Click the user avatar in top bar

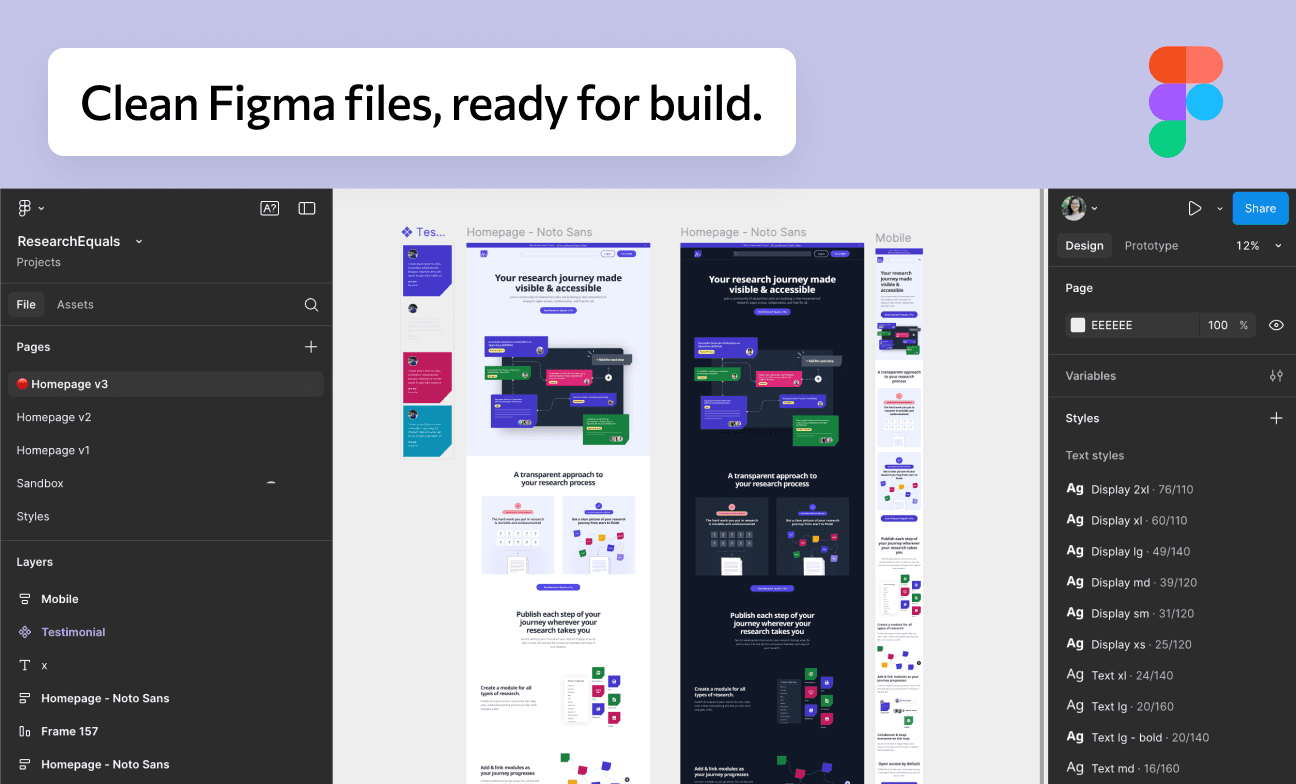[1073, 208]
